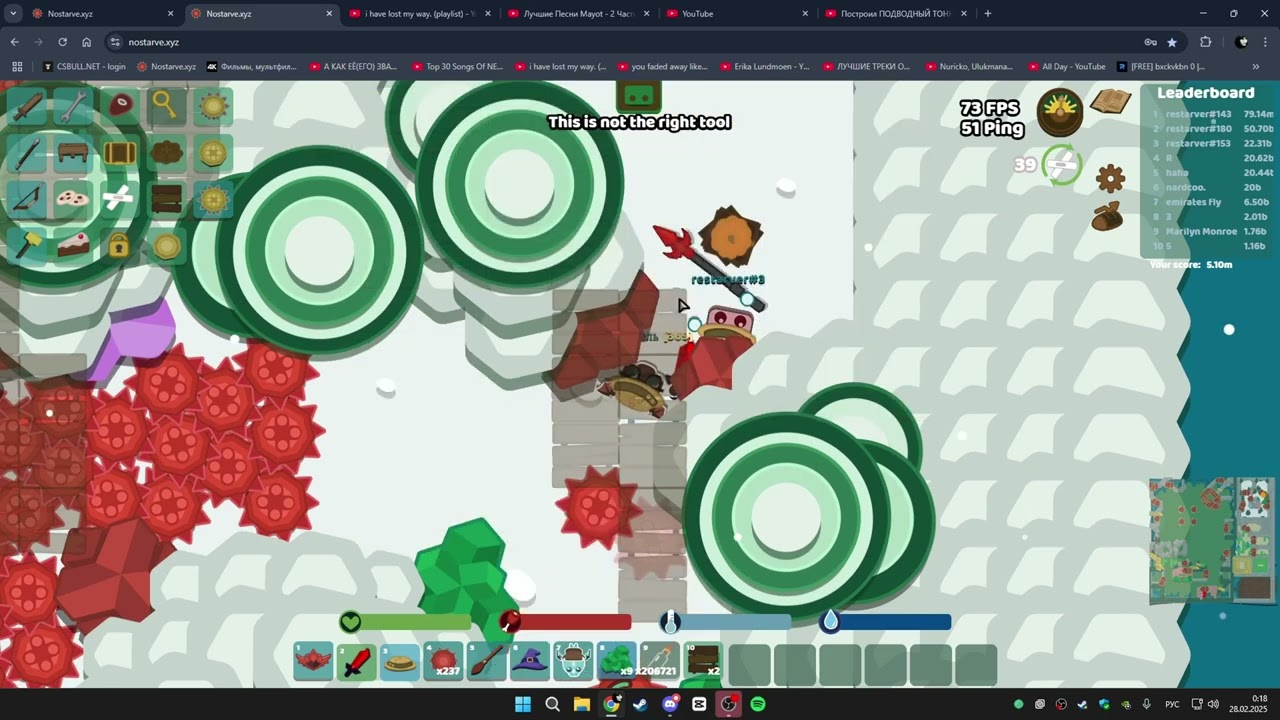Open a new browser tab

[x=988, y=14]
